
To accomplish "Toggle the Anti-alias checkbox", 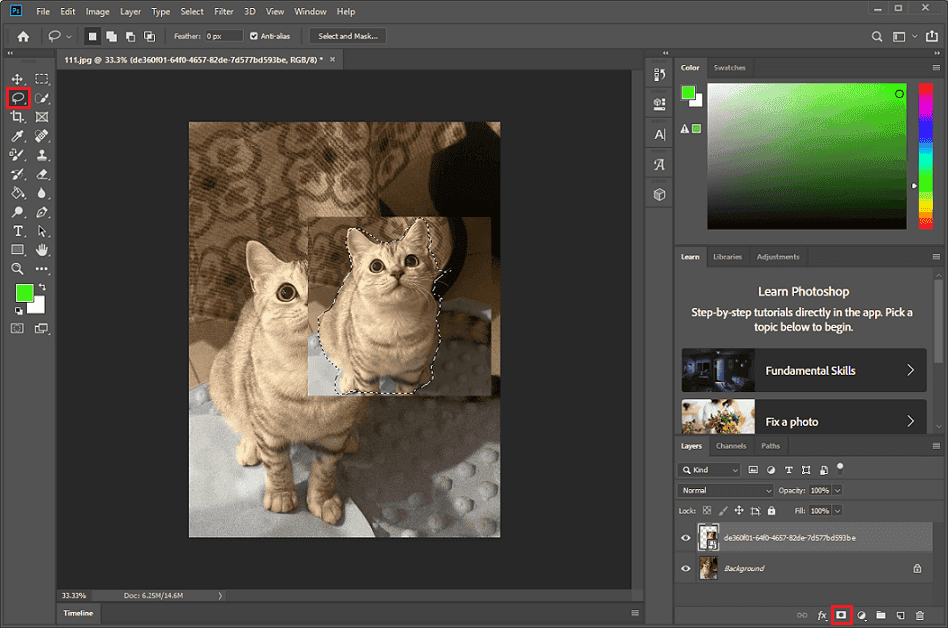I will point(252,36).
